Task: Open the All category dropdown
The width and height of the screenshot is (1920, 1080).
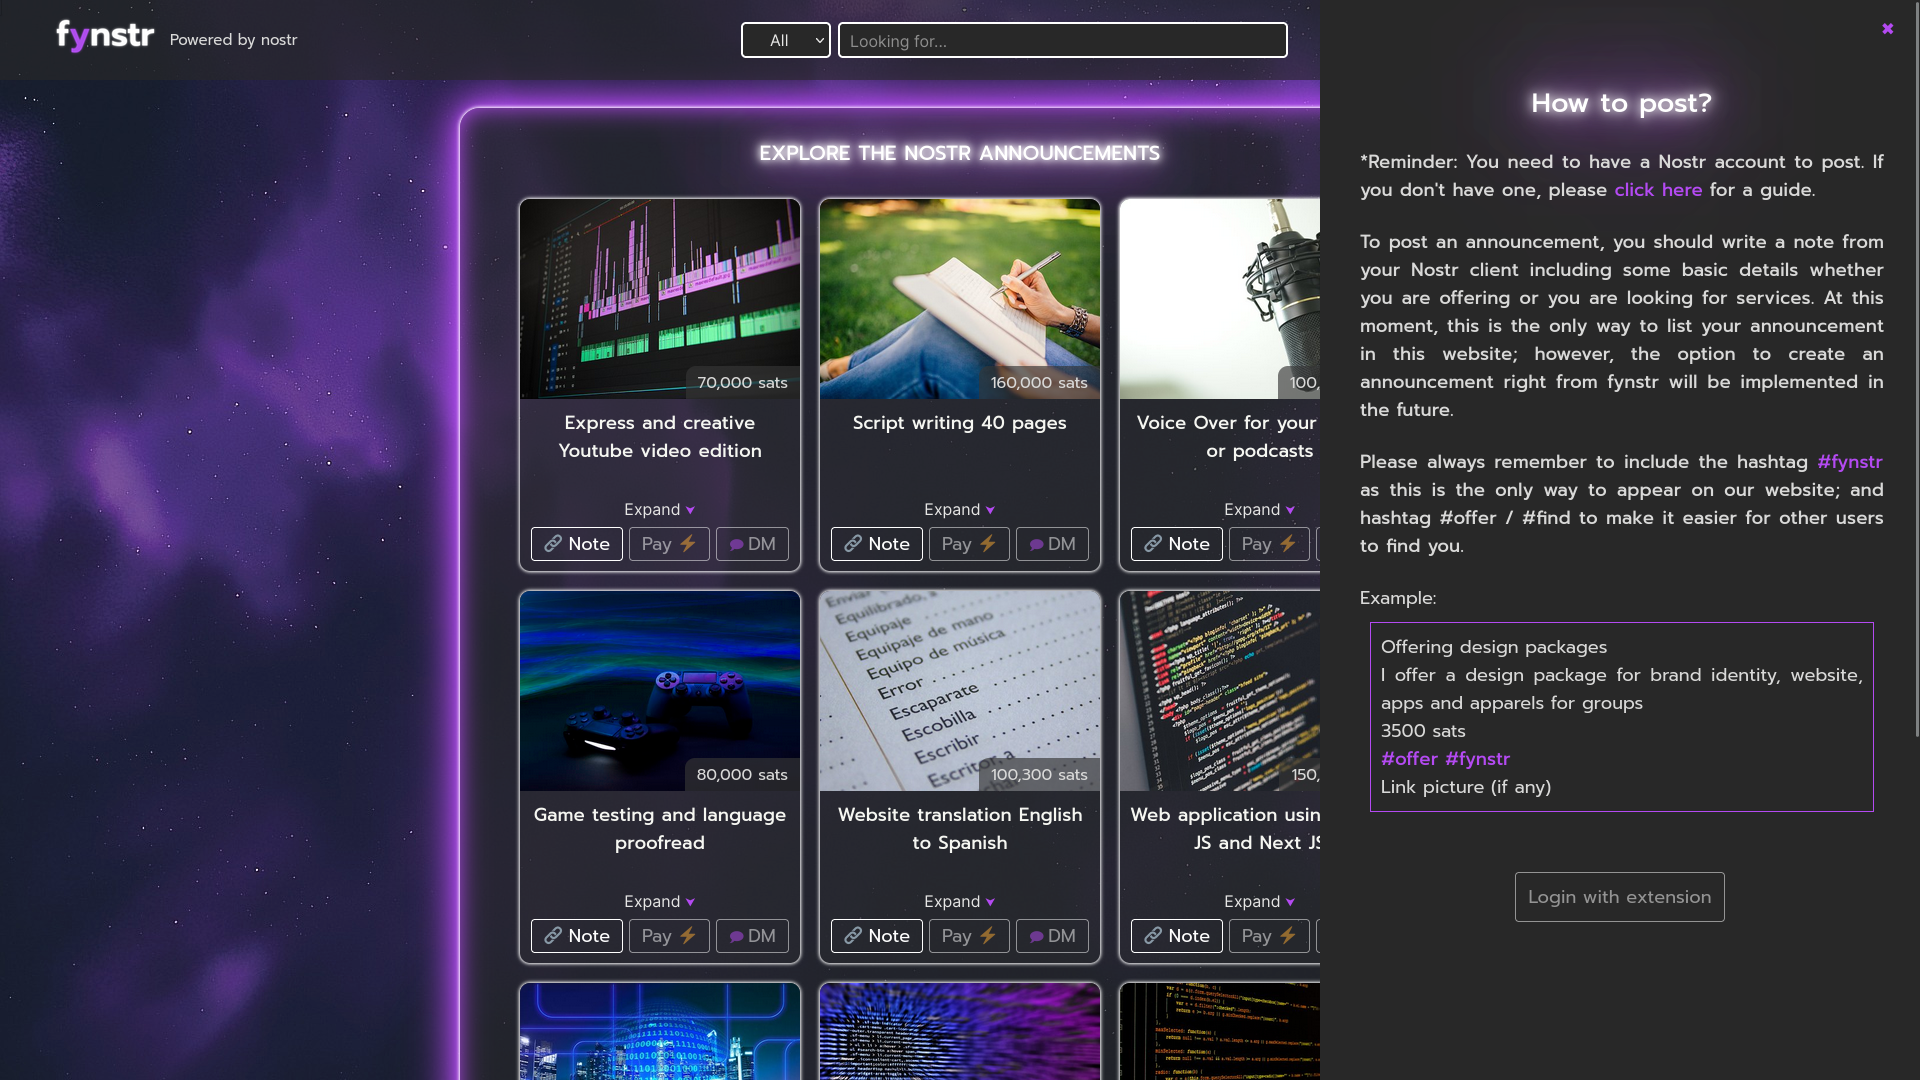Action: click(785, 40)
